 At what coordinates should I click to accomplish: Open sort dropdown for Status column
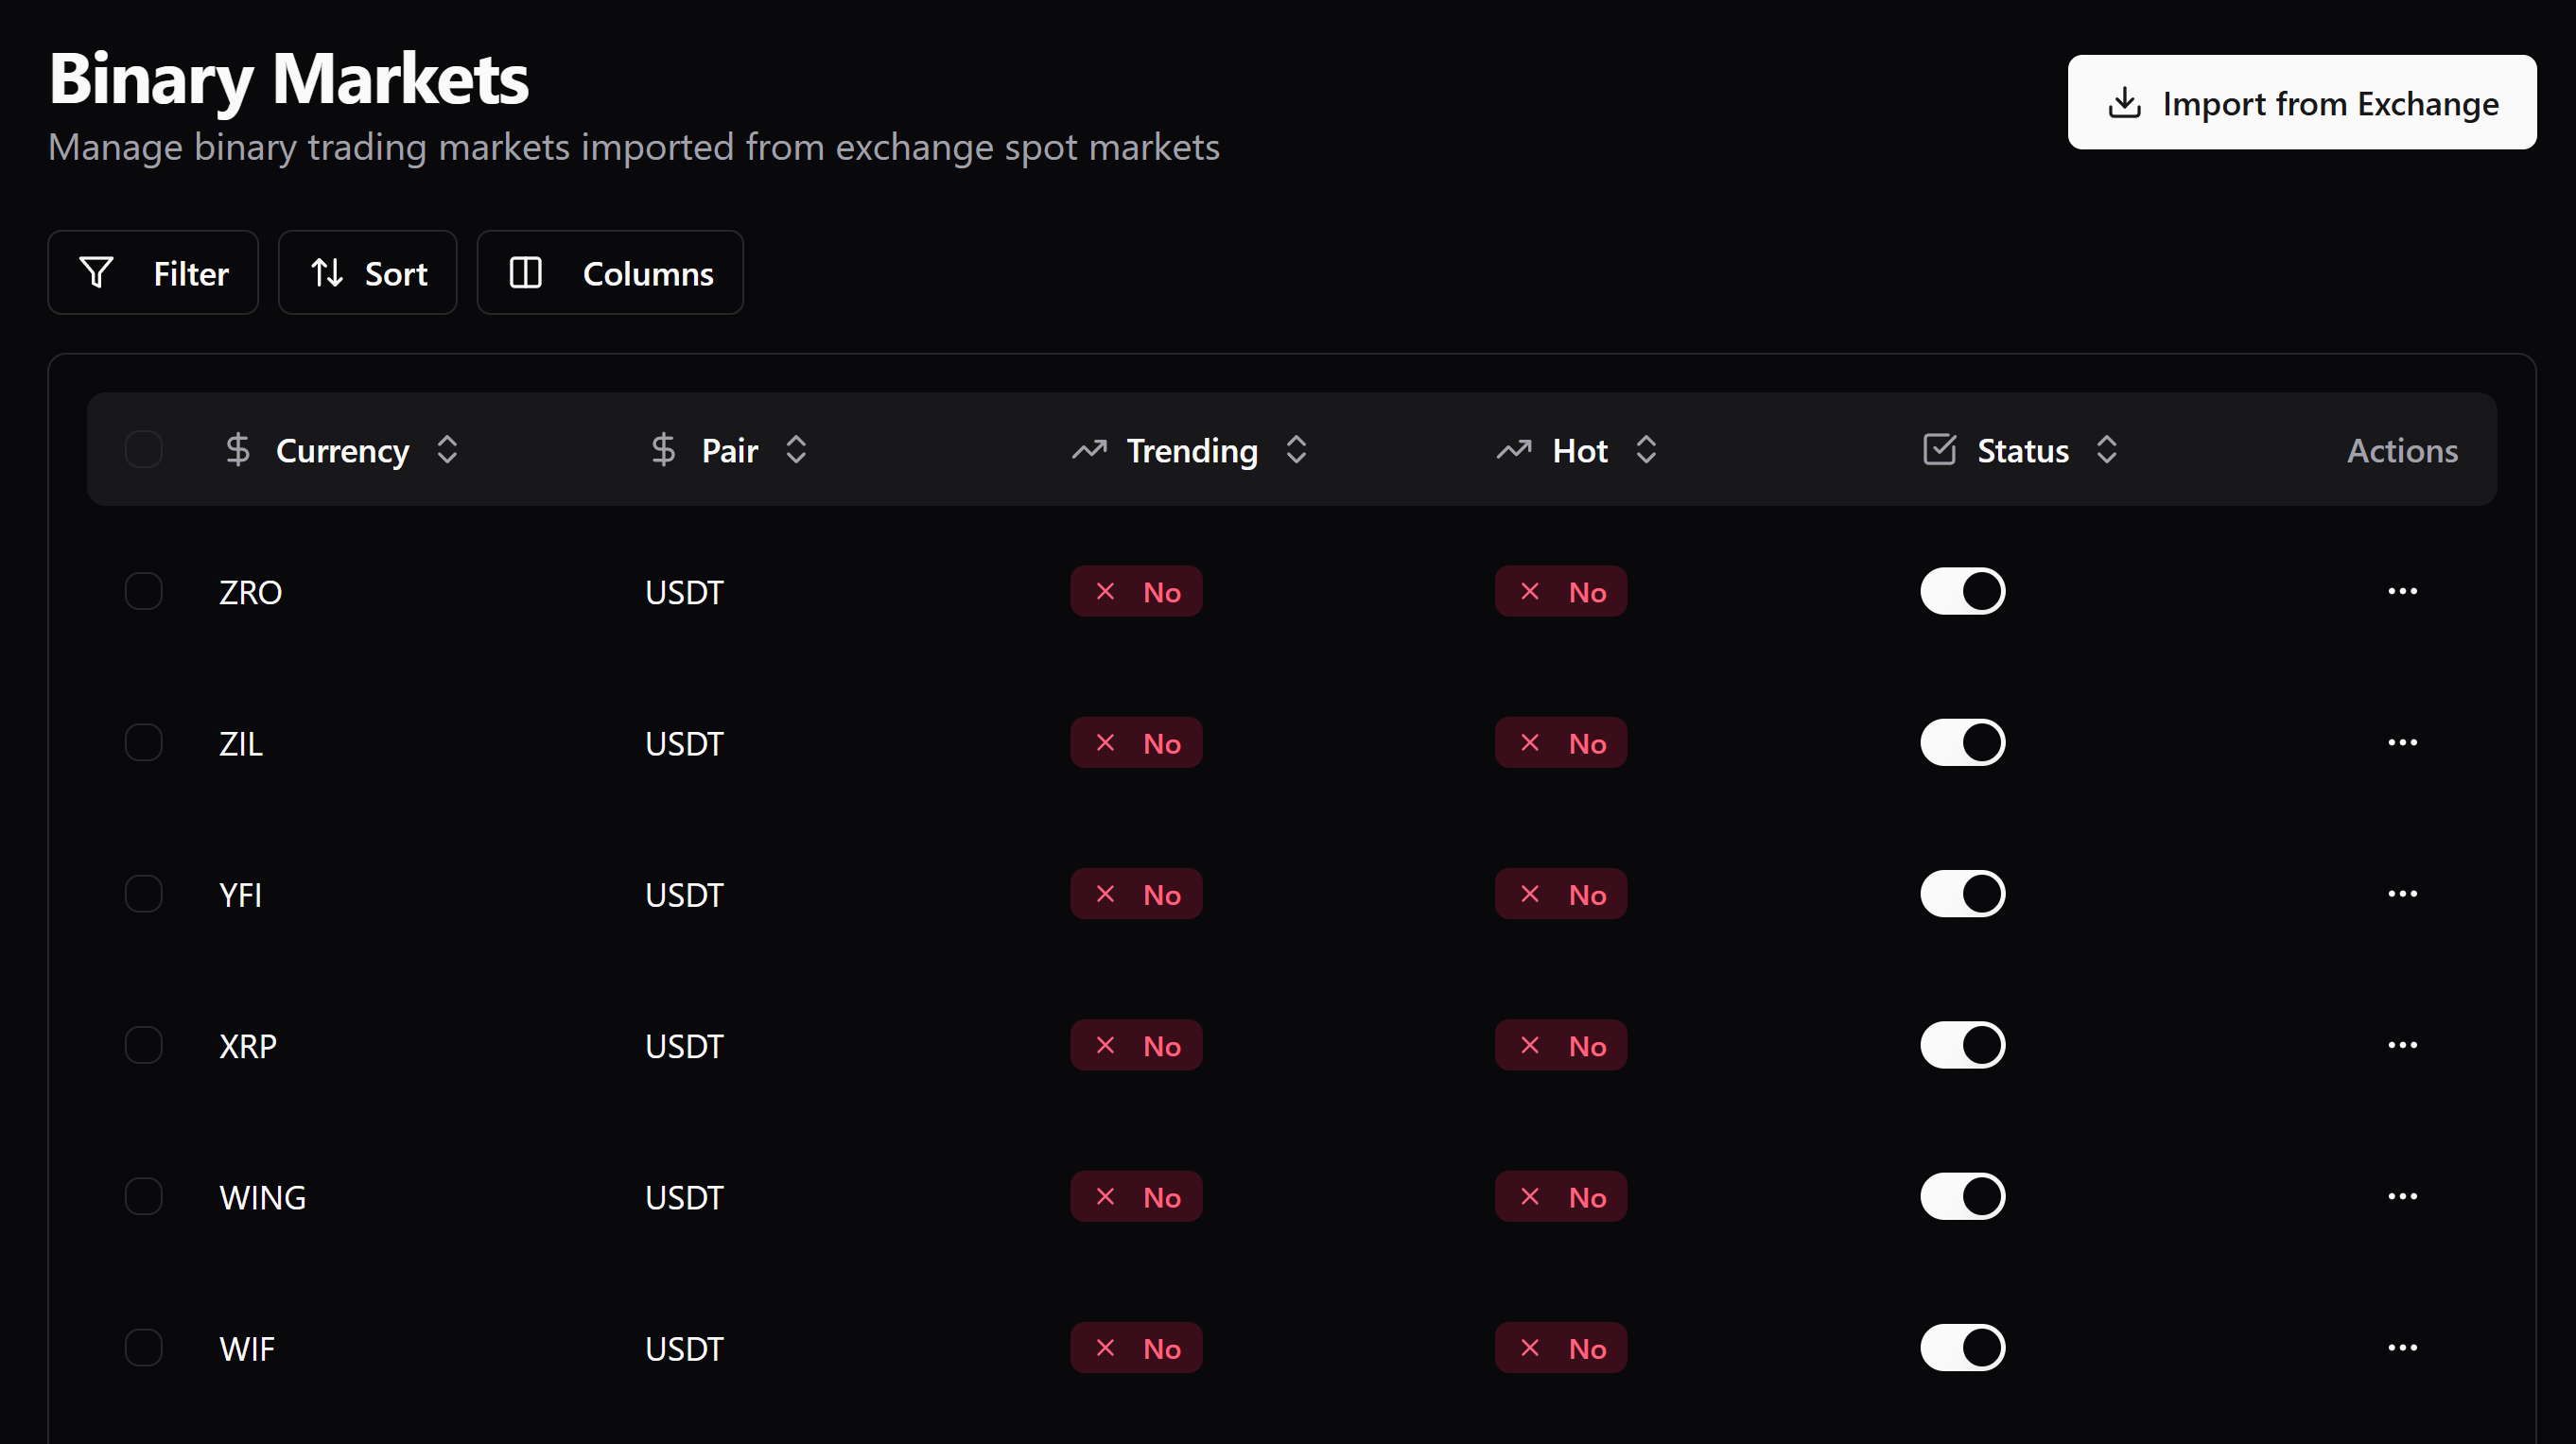coord(2106,450)
